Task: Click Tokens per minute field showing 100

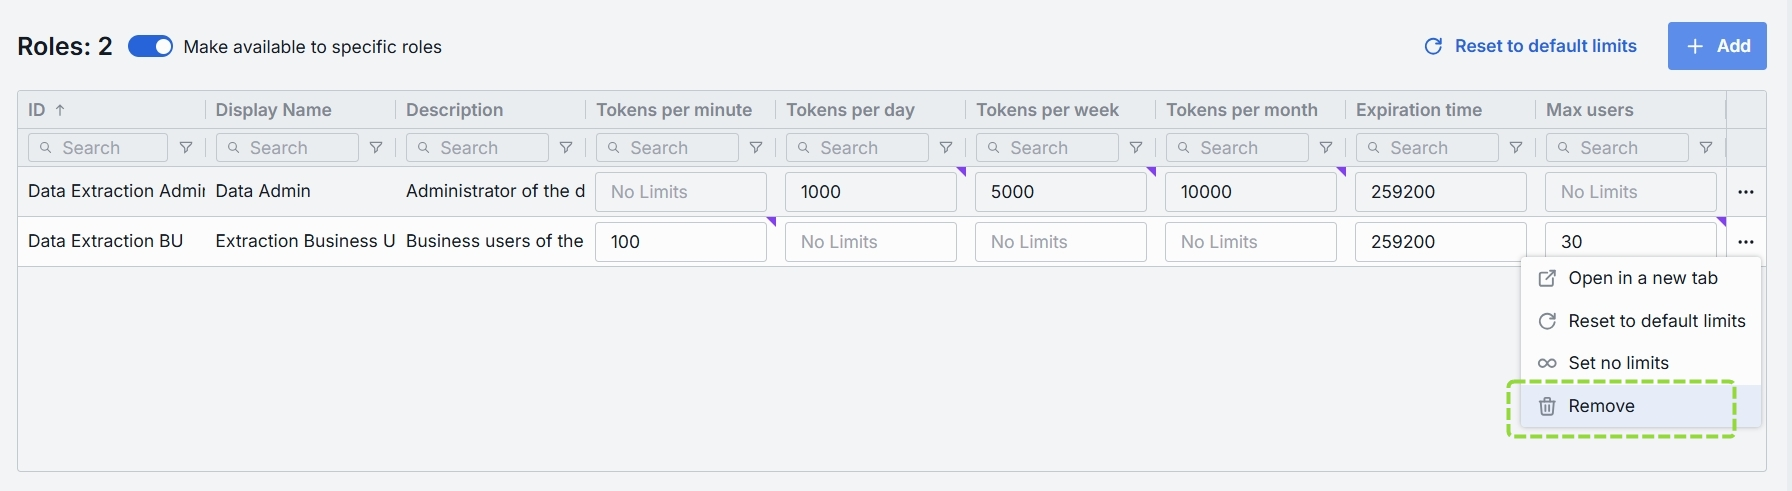Action: pyautogui.click(x=680, y=242)
